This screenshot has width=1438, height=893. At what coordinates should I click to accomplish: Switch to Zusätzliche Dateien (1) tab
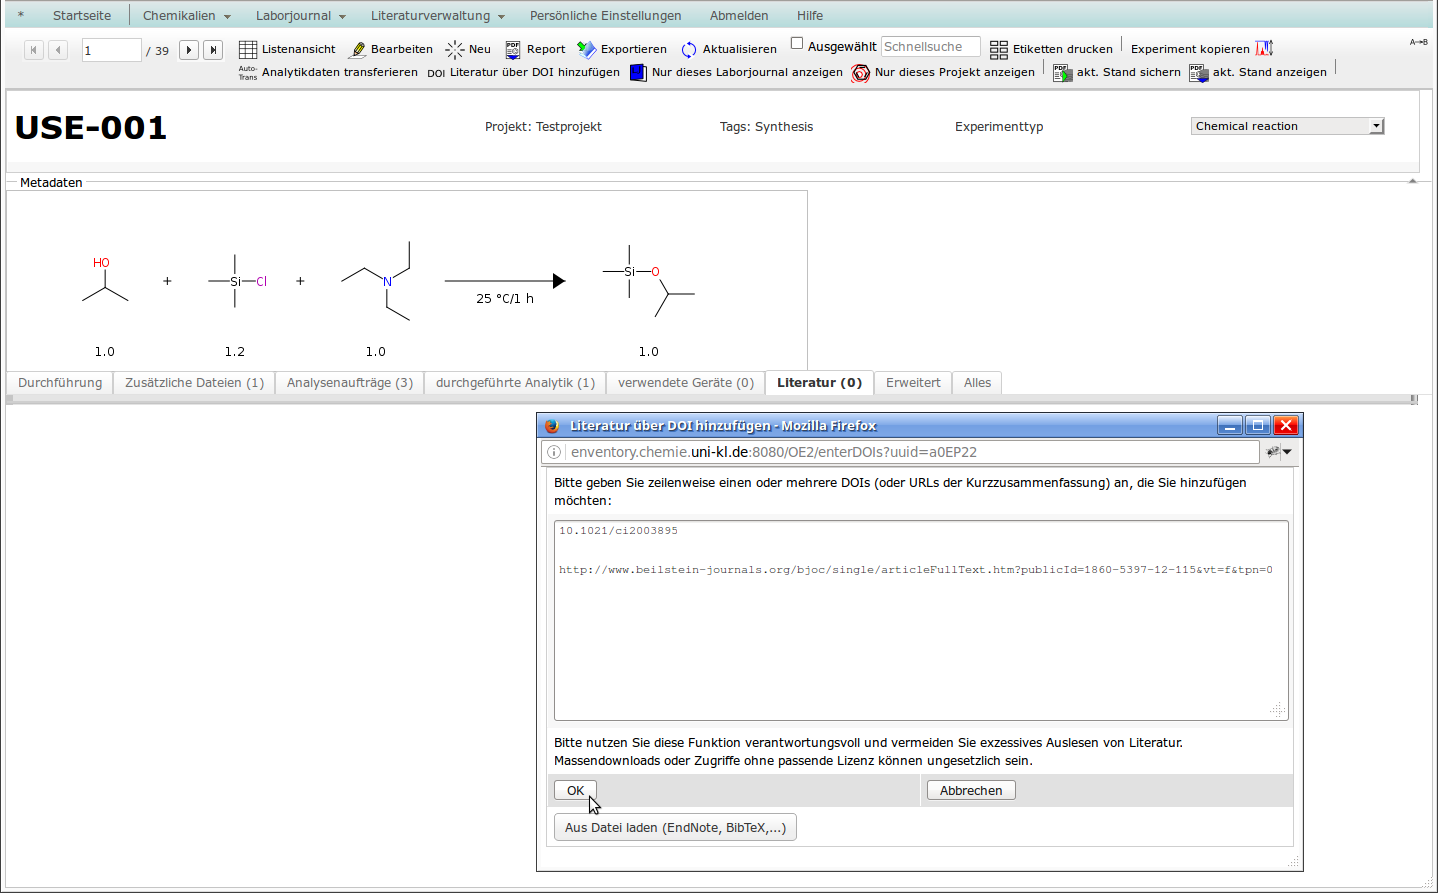[x=195, y=383]
